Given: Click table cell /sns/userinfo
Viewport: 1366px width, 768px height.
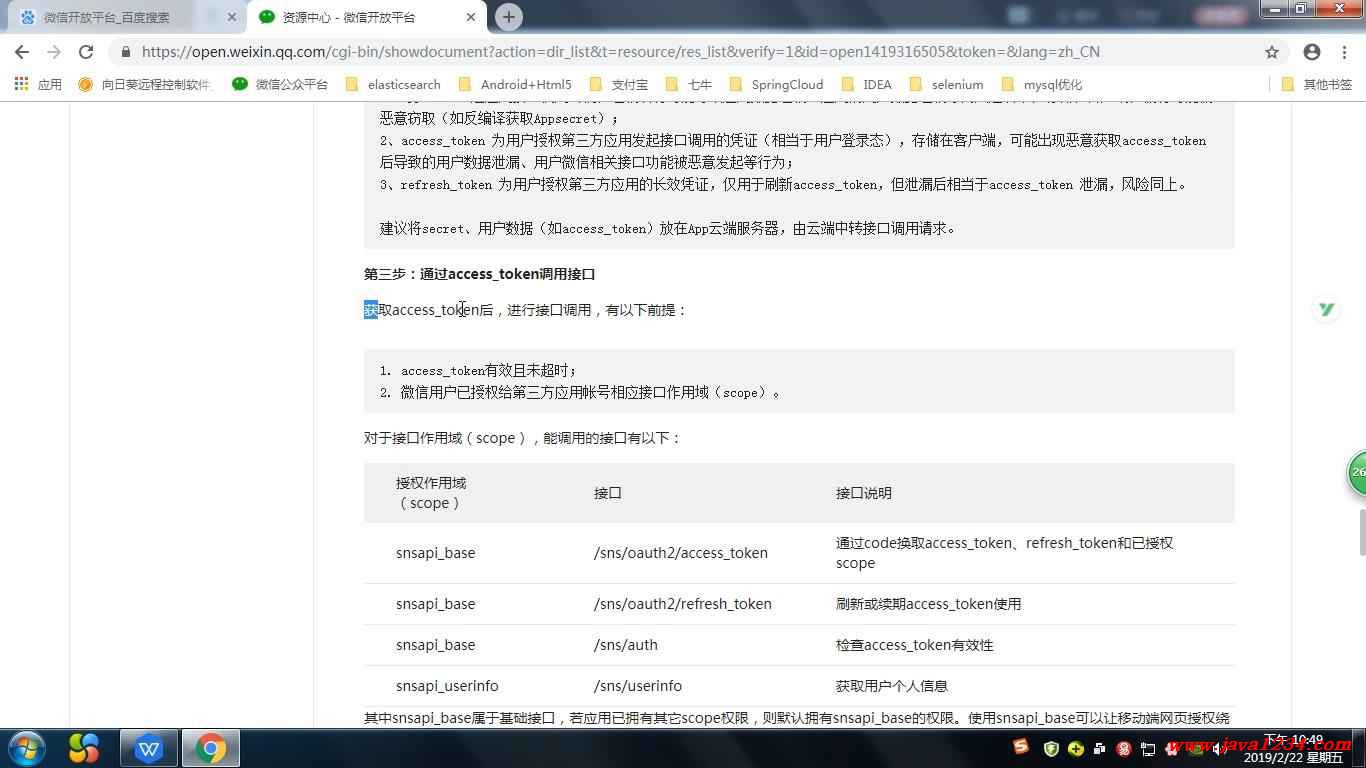Looking at the screenshot, I should pos(637,686).
